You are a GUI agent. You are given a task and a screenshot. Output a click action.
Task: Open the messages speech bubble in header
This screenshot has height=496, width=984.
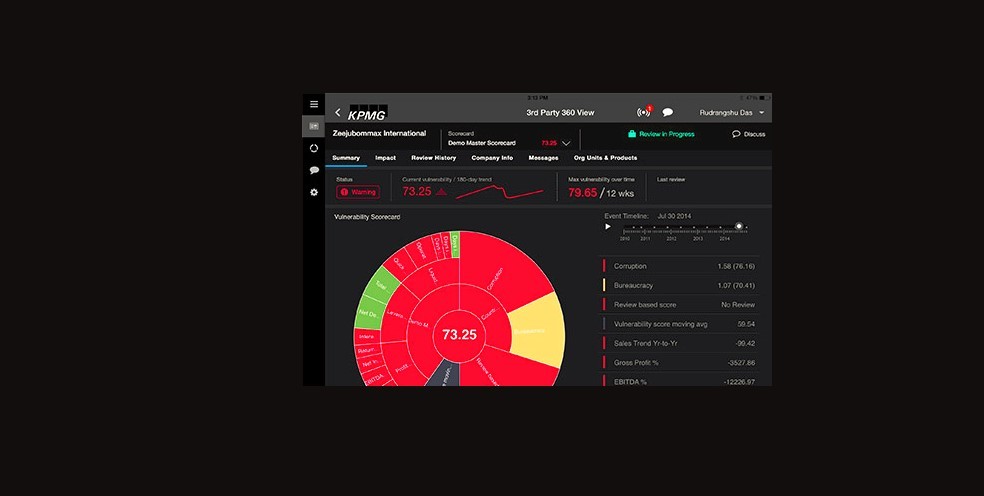click(667, 113)
